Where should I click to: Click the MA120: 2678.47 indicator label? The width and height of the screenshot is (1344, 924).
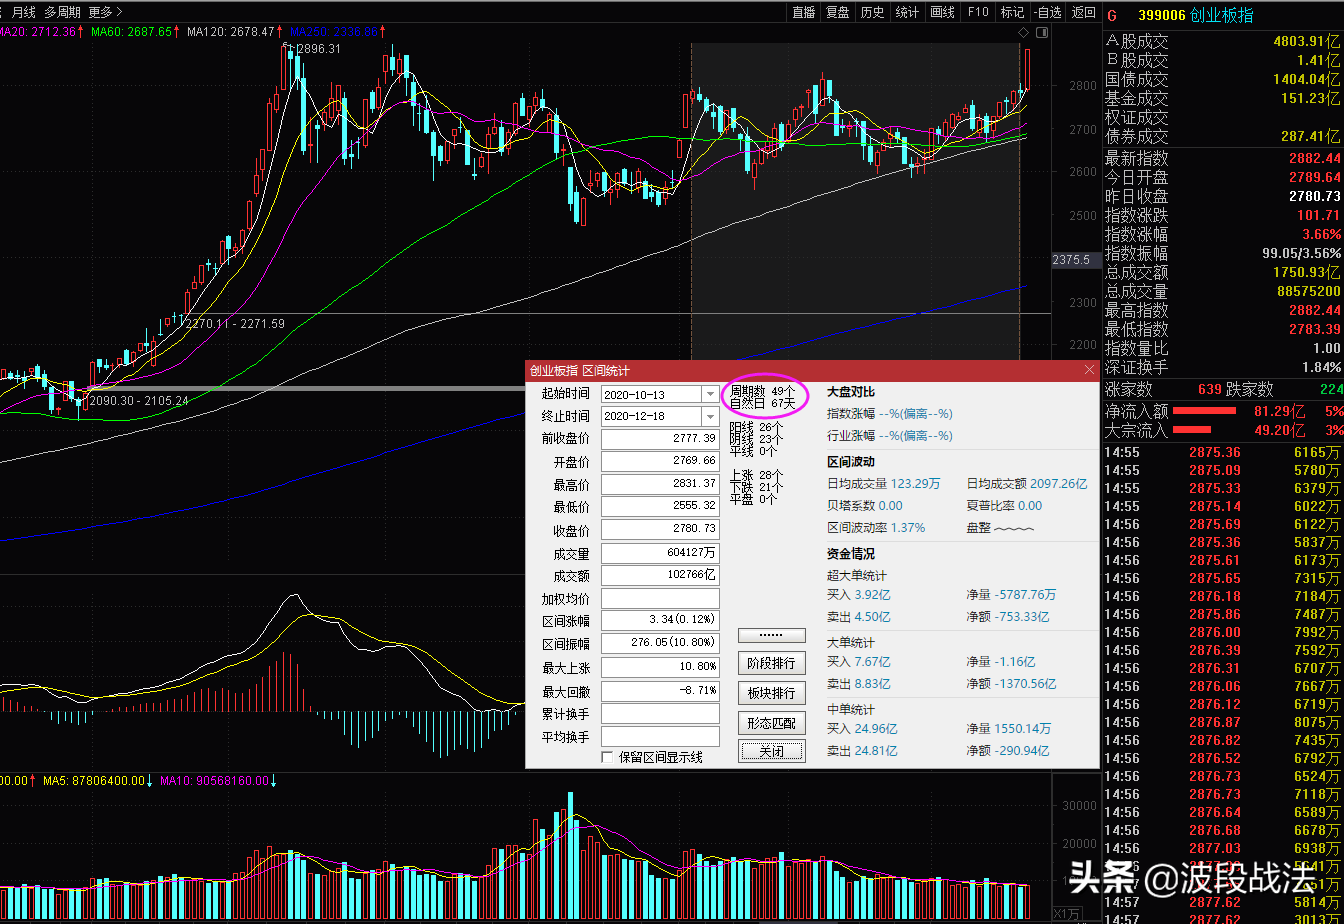(234, 32)
